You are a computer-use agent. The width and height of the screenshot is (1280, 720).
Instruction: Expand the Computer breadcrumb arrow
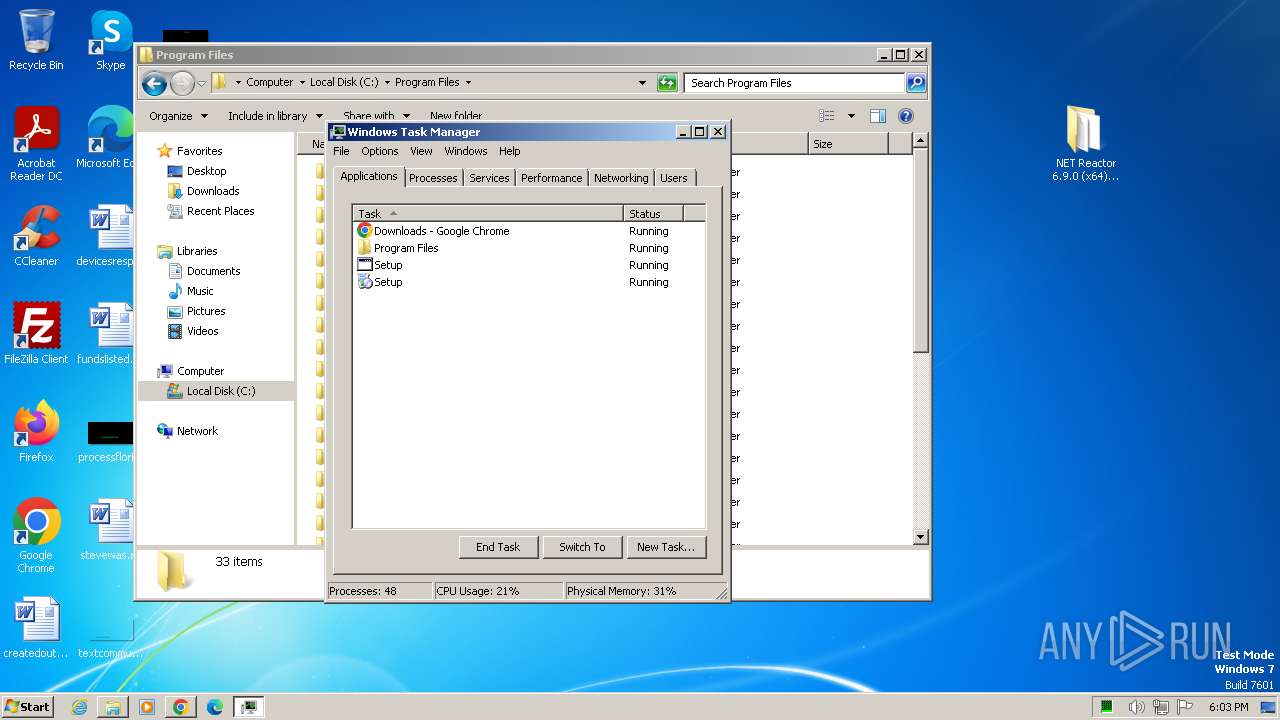(x=302, y=83)
